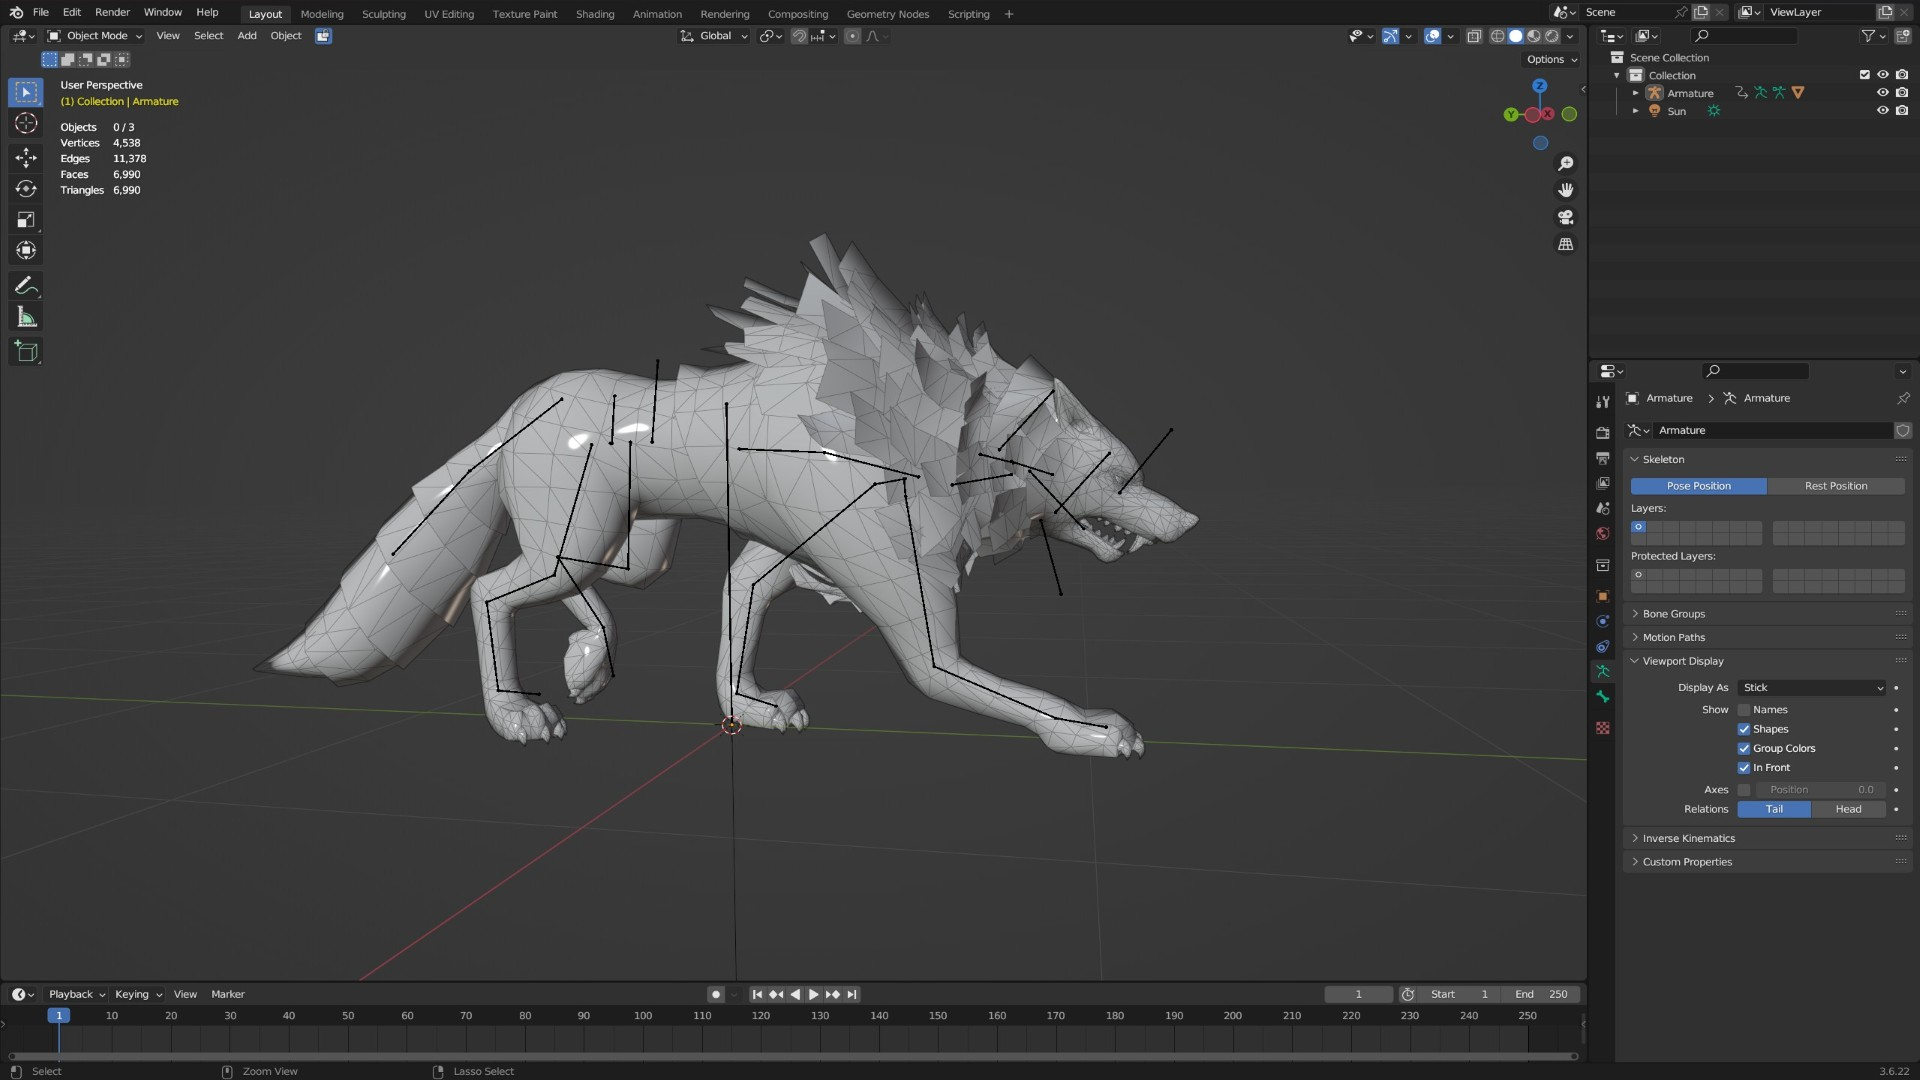Screen dimensions: 1920x1080
Task: Open the Playback dropdown in timeline
Action: tap(77, 994)
